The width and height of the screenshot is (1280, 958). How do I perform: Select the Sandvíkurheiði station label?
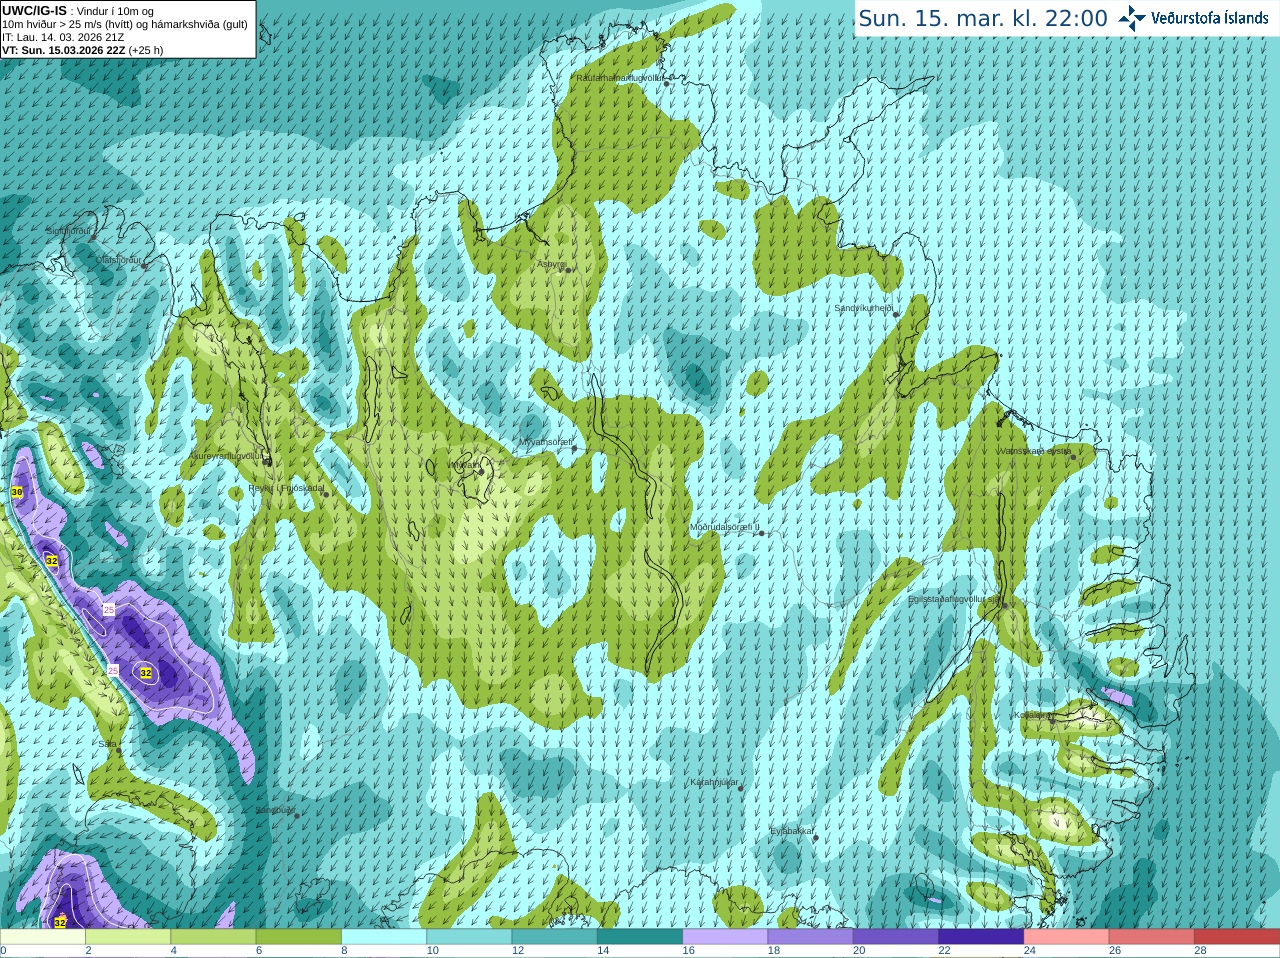pos(864,308)
